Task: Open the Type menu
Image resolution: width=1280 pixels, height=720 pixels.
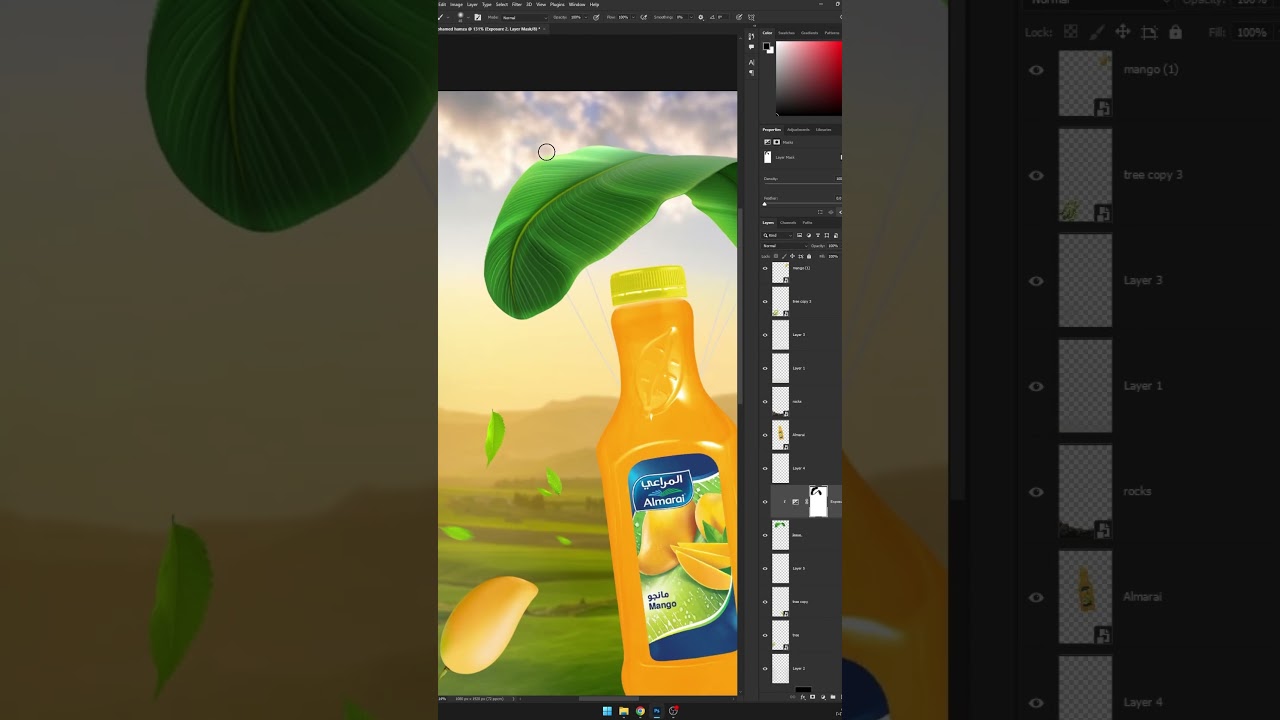Action: pyautogui.click(x=487, y=4)
